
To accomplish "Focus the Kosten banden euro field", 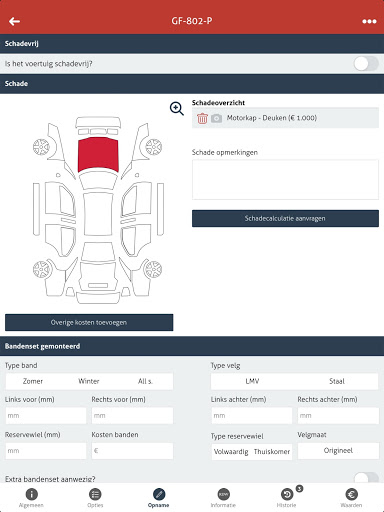I will pos(132,451).
